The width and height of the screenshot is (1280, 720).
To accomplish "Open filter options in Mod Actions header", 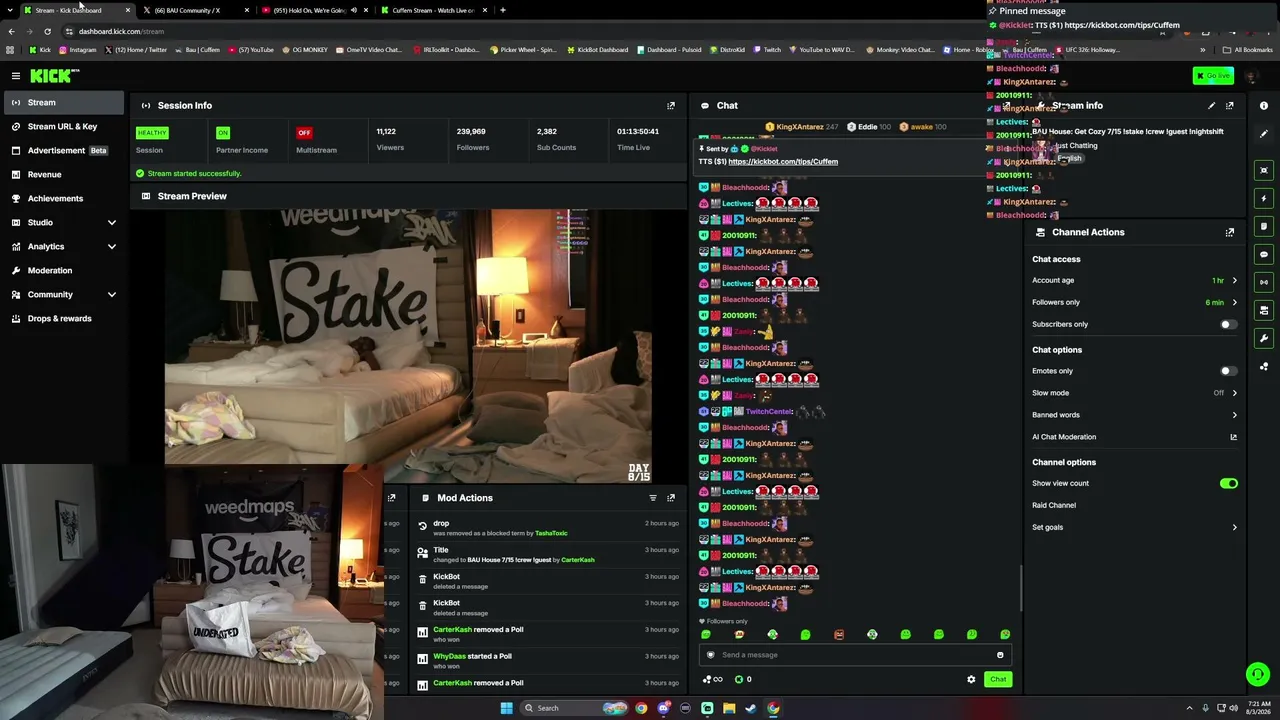I will click(653, 498).
